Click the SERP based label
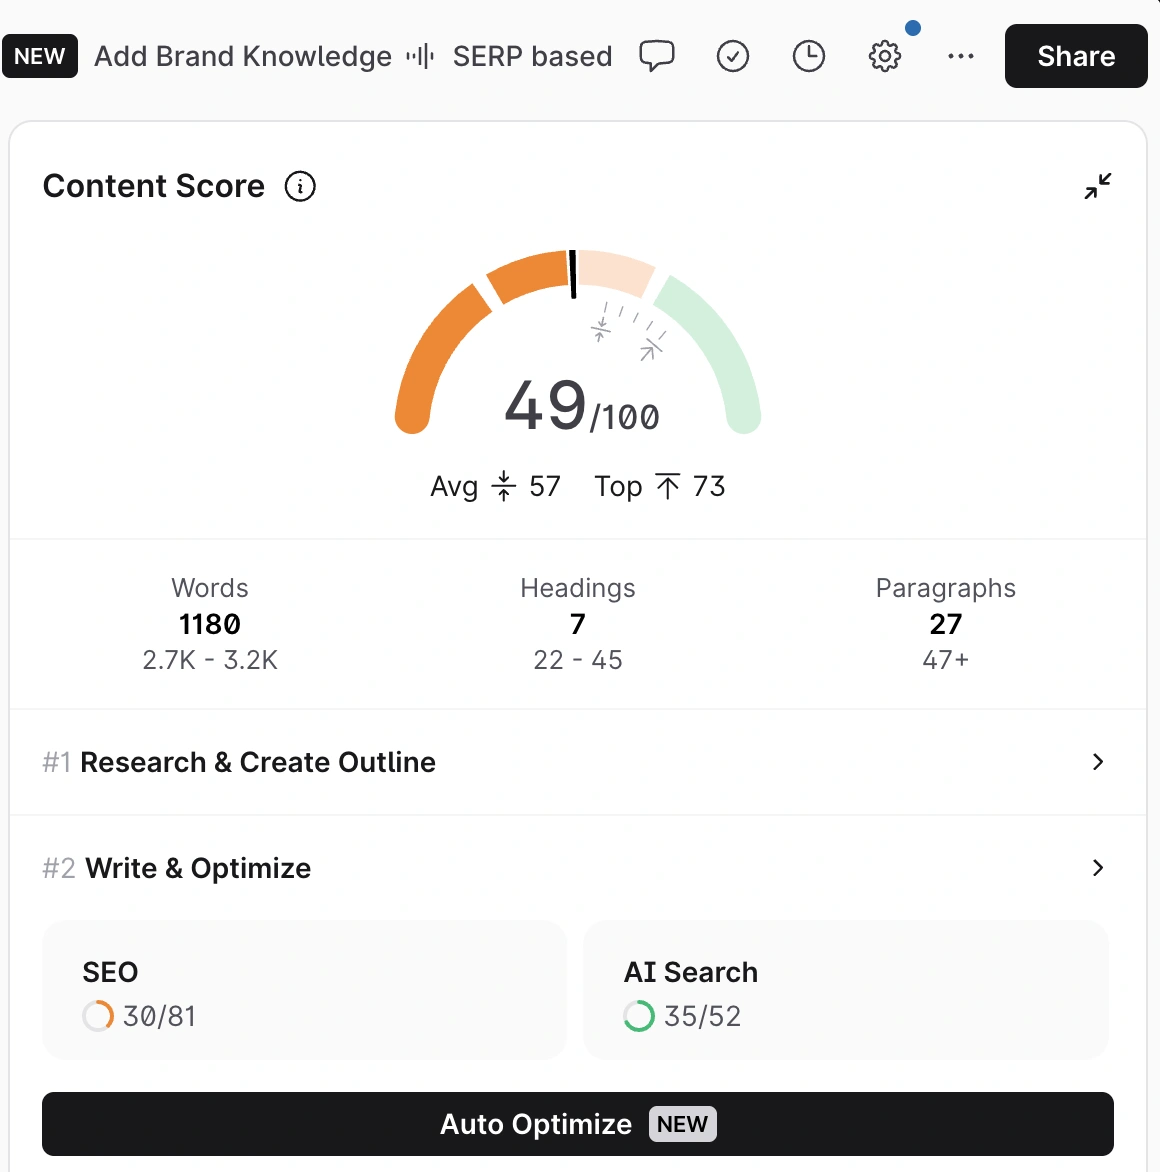This screenshot has height=1172, width=1160. 532,56
